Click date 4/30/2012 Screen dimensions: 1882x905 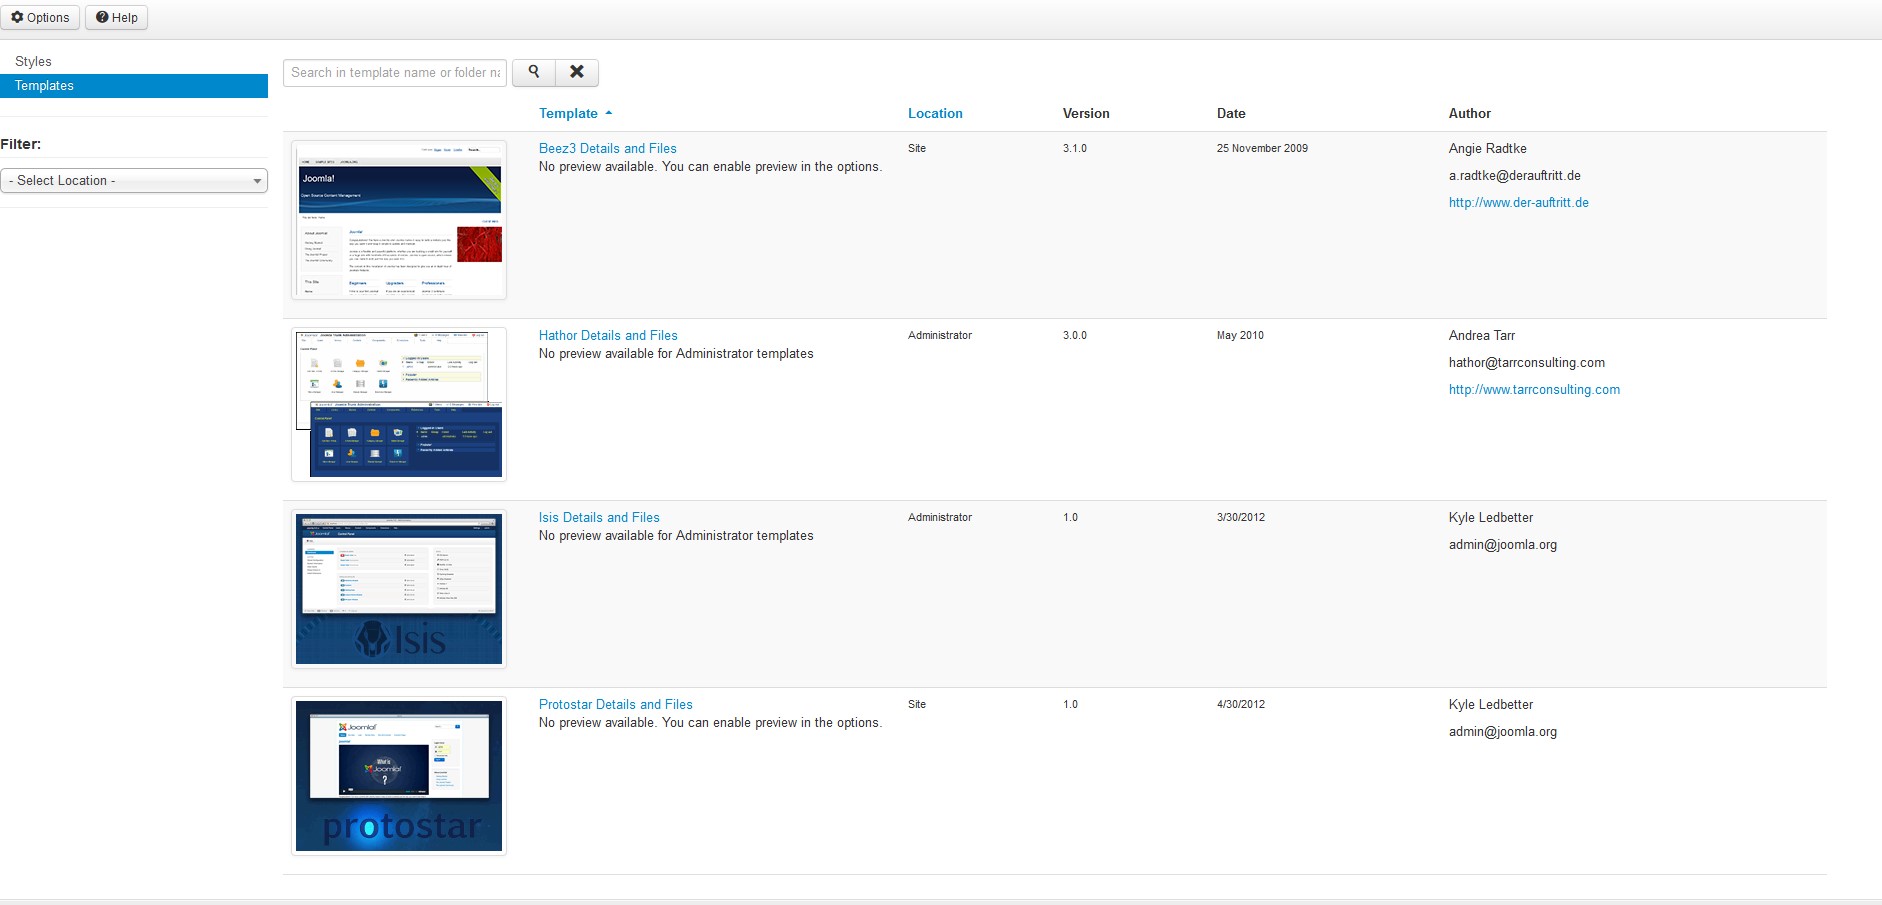pos(1241,704)
